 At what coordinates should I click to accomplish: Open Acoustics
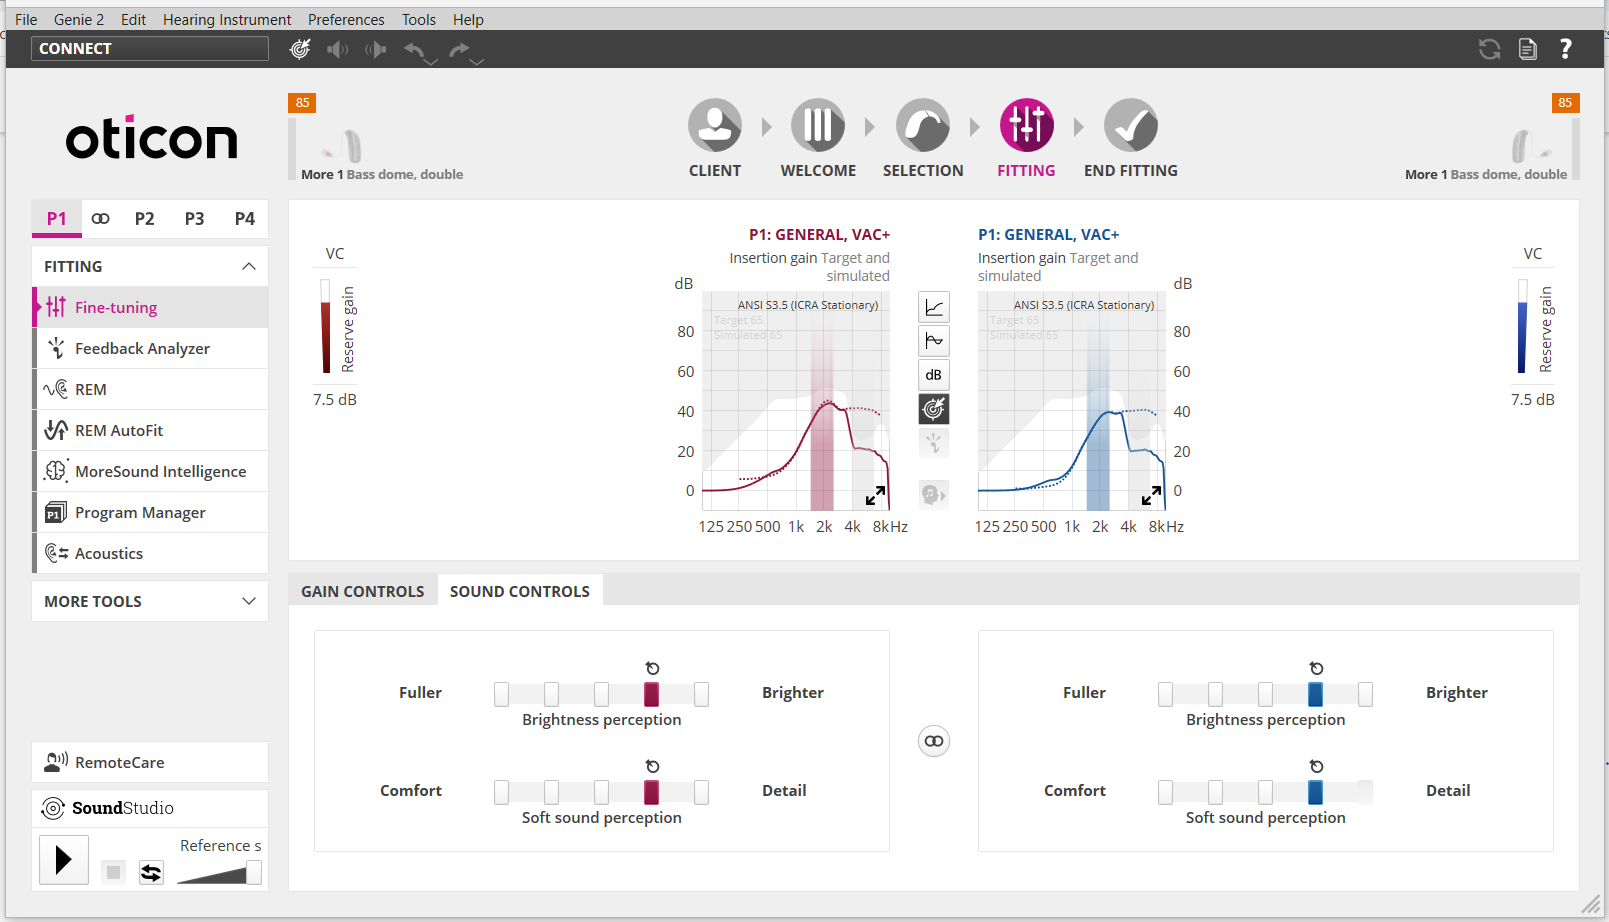pos(150,553)
